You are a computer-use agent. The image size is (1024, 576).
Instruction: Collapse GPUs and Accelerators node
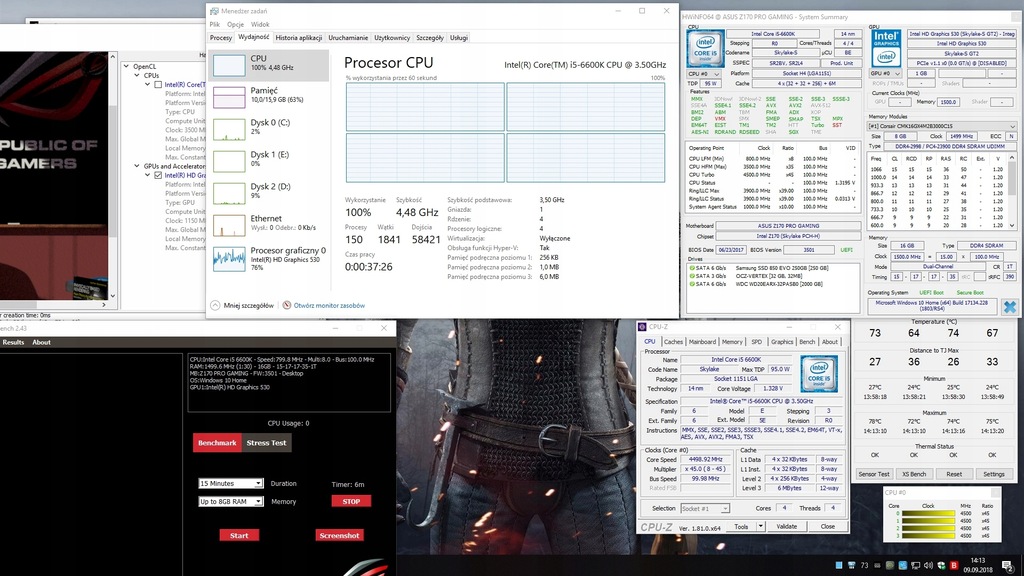[x=137, y=166]
